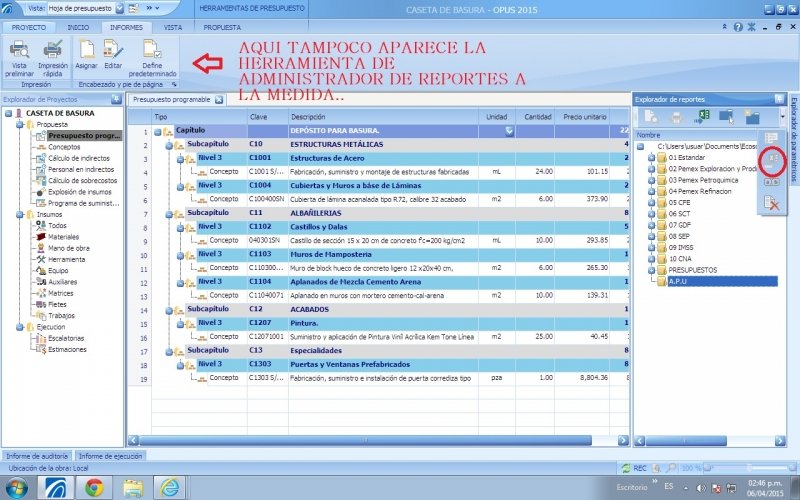
Task: Collapse the Insumos tree node
Action: pos(19,214)
